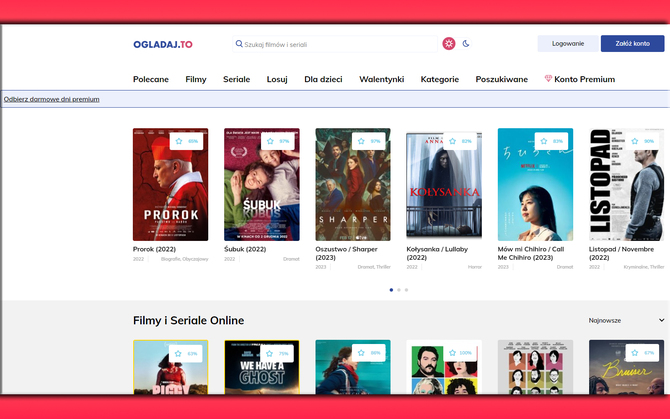The image size is (670, 419).
Task: Open Oszustwo / Sharper (2023) title link
Action: 347,253
